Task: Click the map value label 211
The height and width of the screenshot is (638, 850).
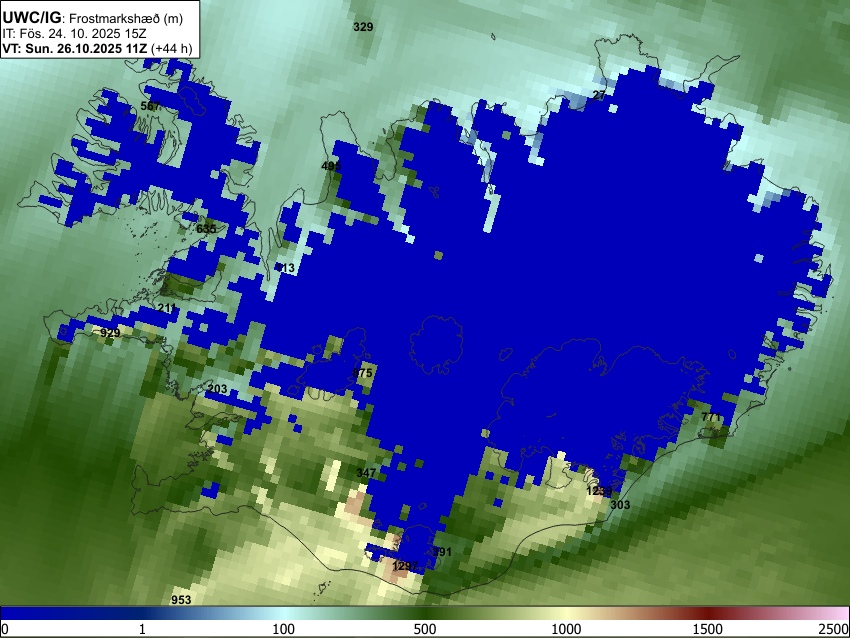Action: click(167, 308)
